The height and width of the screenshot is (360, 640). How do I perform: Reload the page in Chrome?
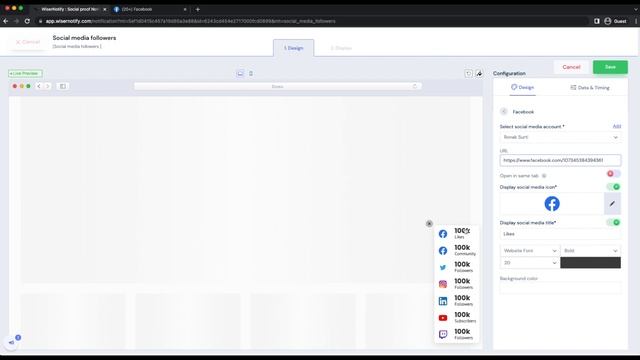tap(27, 21)
